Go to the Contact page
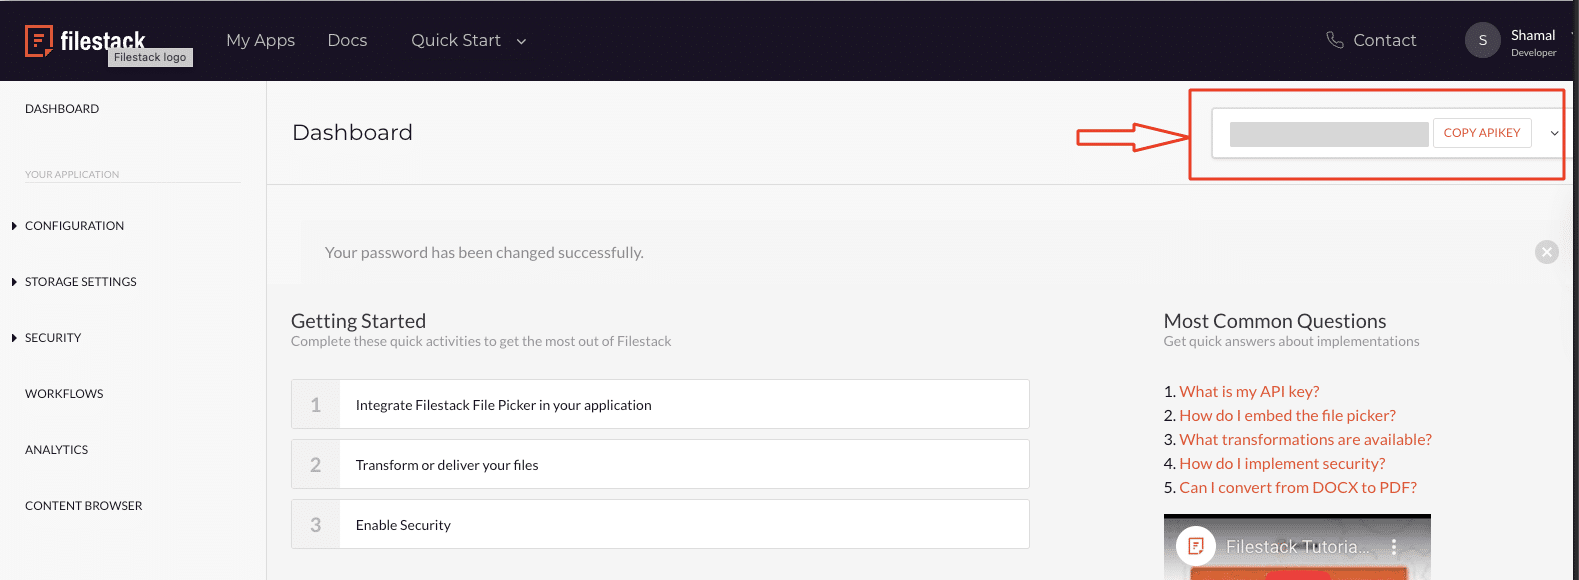 tap(1384, 40)
